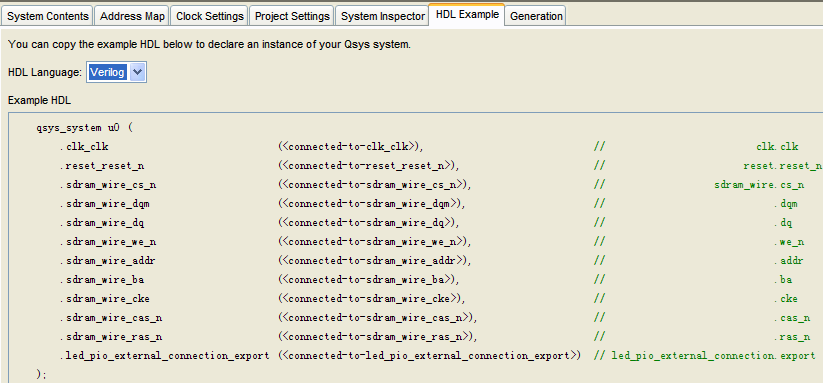Click the green .cas_n comment
Viewport: 823px width, 383px height.
pos(792,318)
